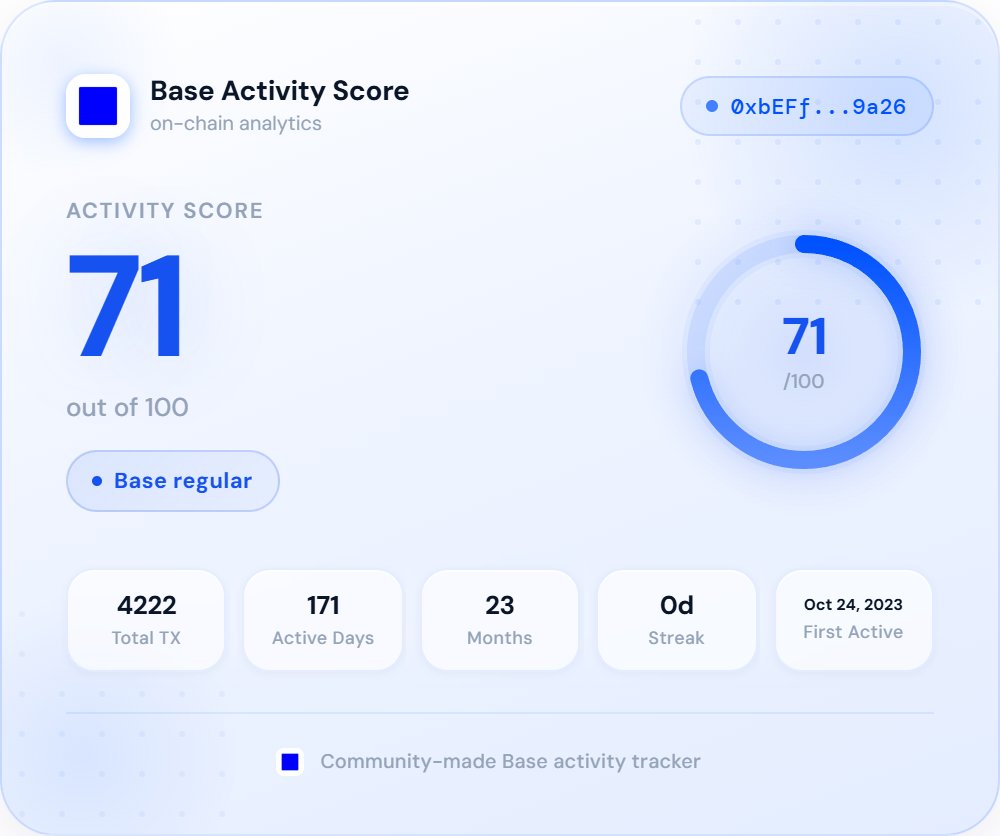The image size is (1000, 836).
Task: Click the 71 value inside the ring
Action: (805, 337)
